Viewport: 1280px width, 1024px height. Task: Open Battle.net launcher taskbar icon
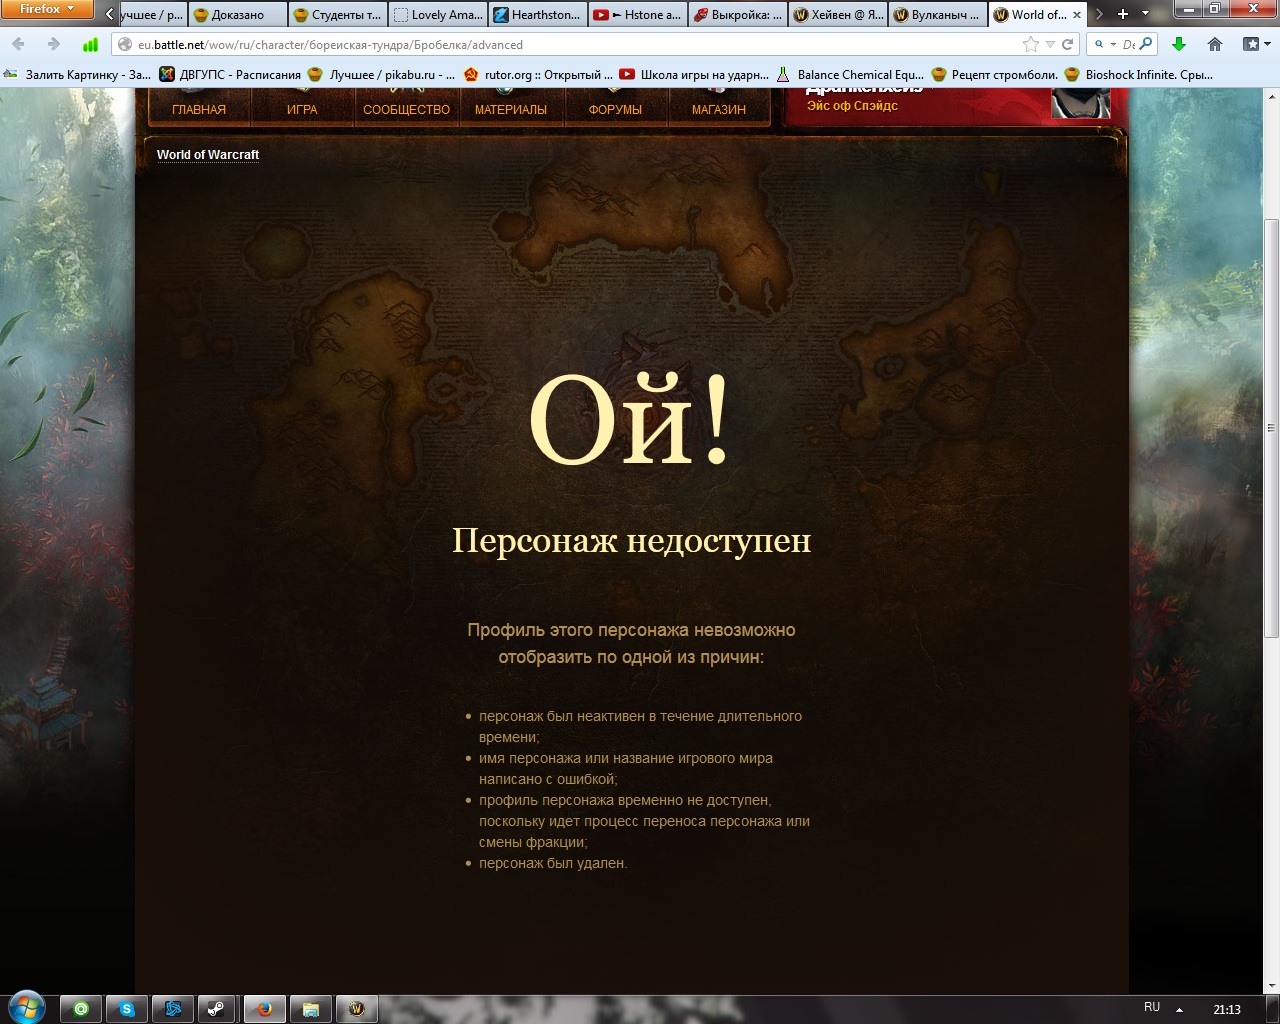tap(173, 1009)
